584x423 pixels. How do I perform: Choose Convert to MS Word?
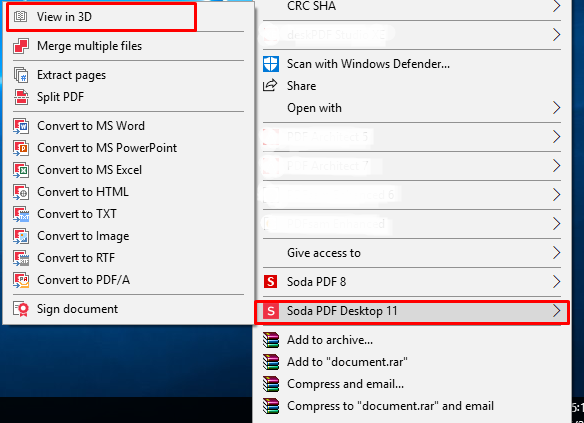click(128, 126)
